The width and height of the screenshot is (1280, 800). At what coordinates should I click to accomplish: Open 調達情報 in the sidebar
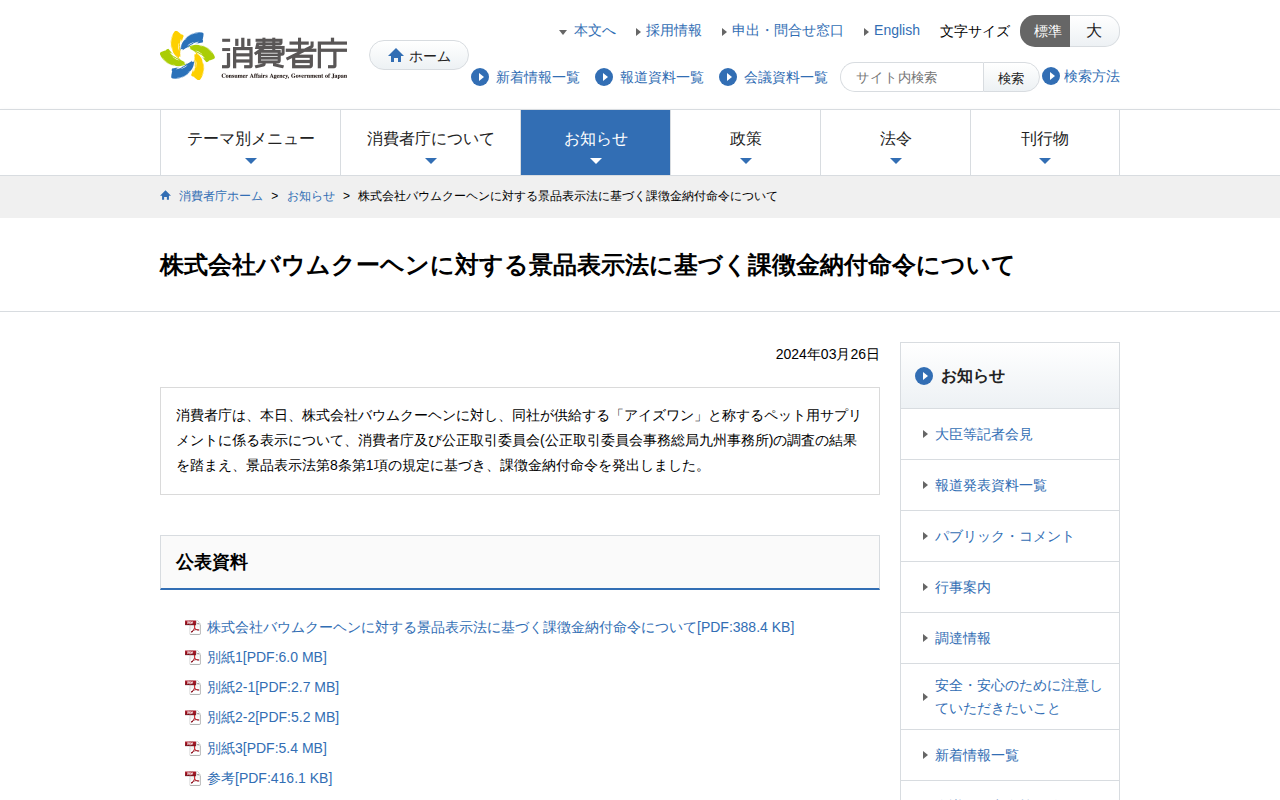pyautogui.click(x=1010, y=638)
